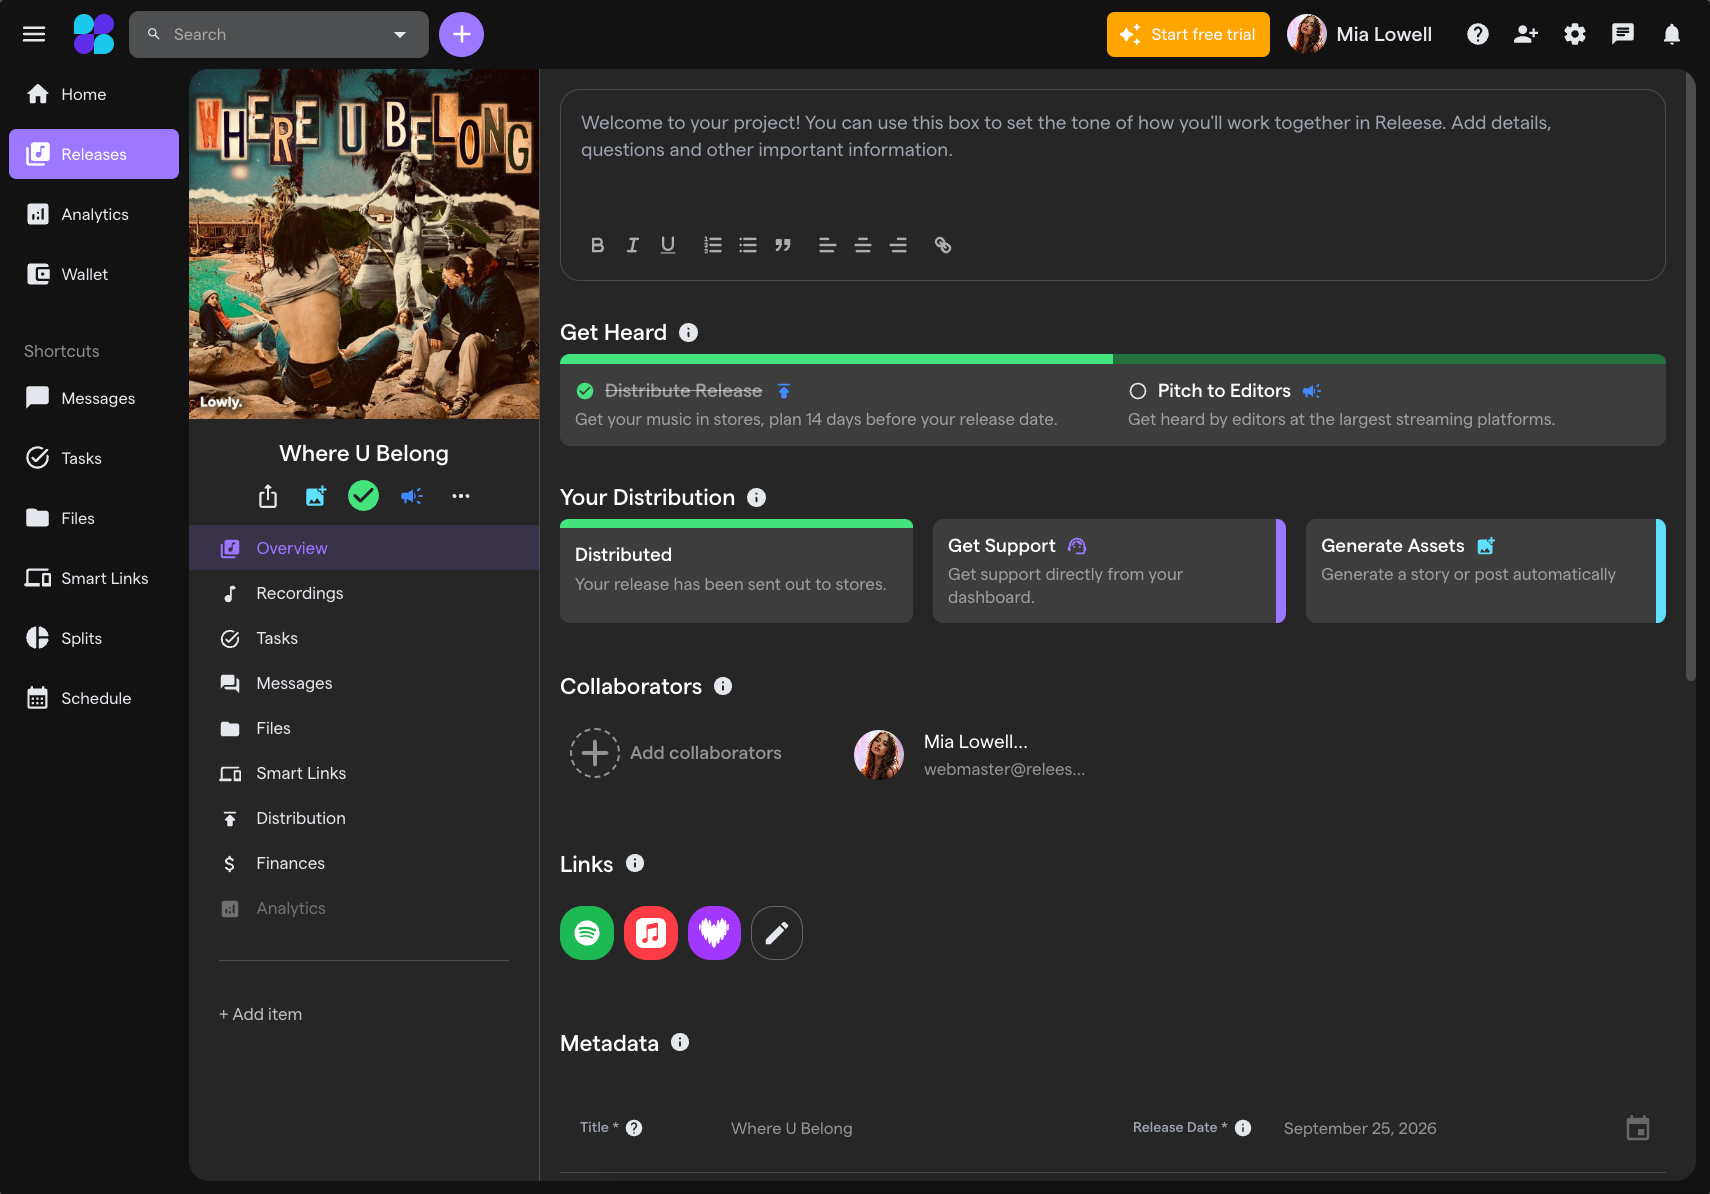Screen dimensions: 1710x1194
Task: Select the Recordings tab
Action: tap(364, 593)
